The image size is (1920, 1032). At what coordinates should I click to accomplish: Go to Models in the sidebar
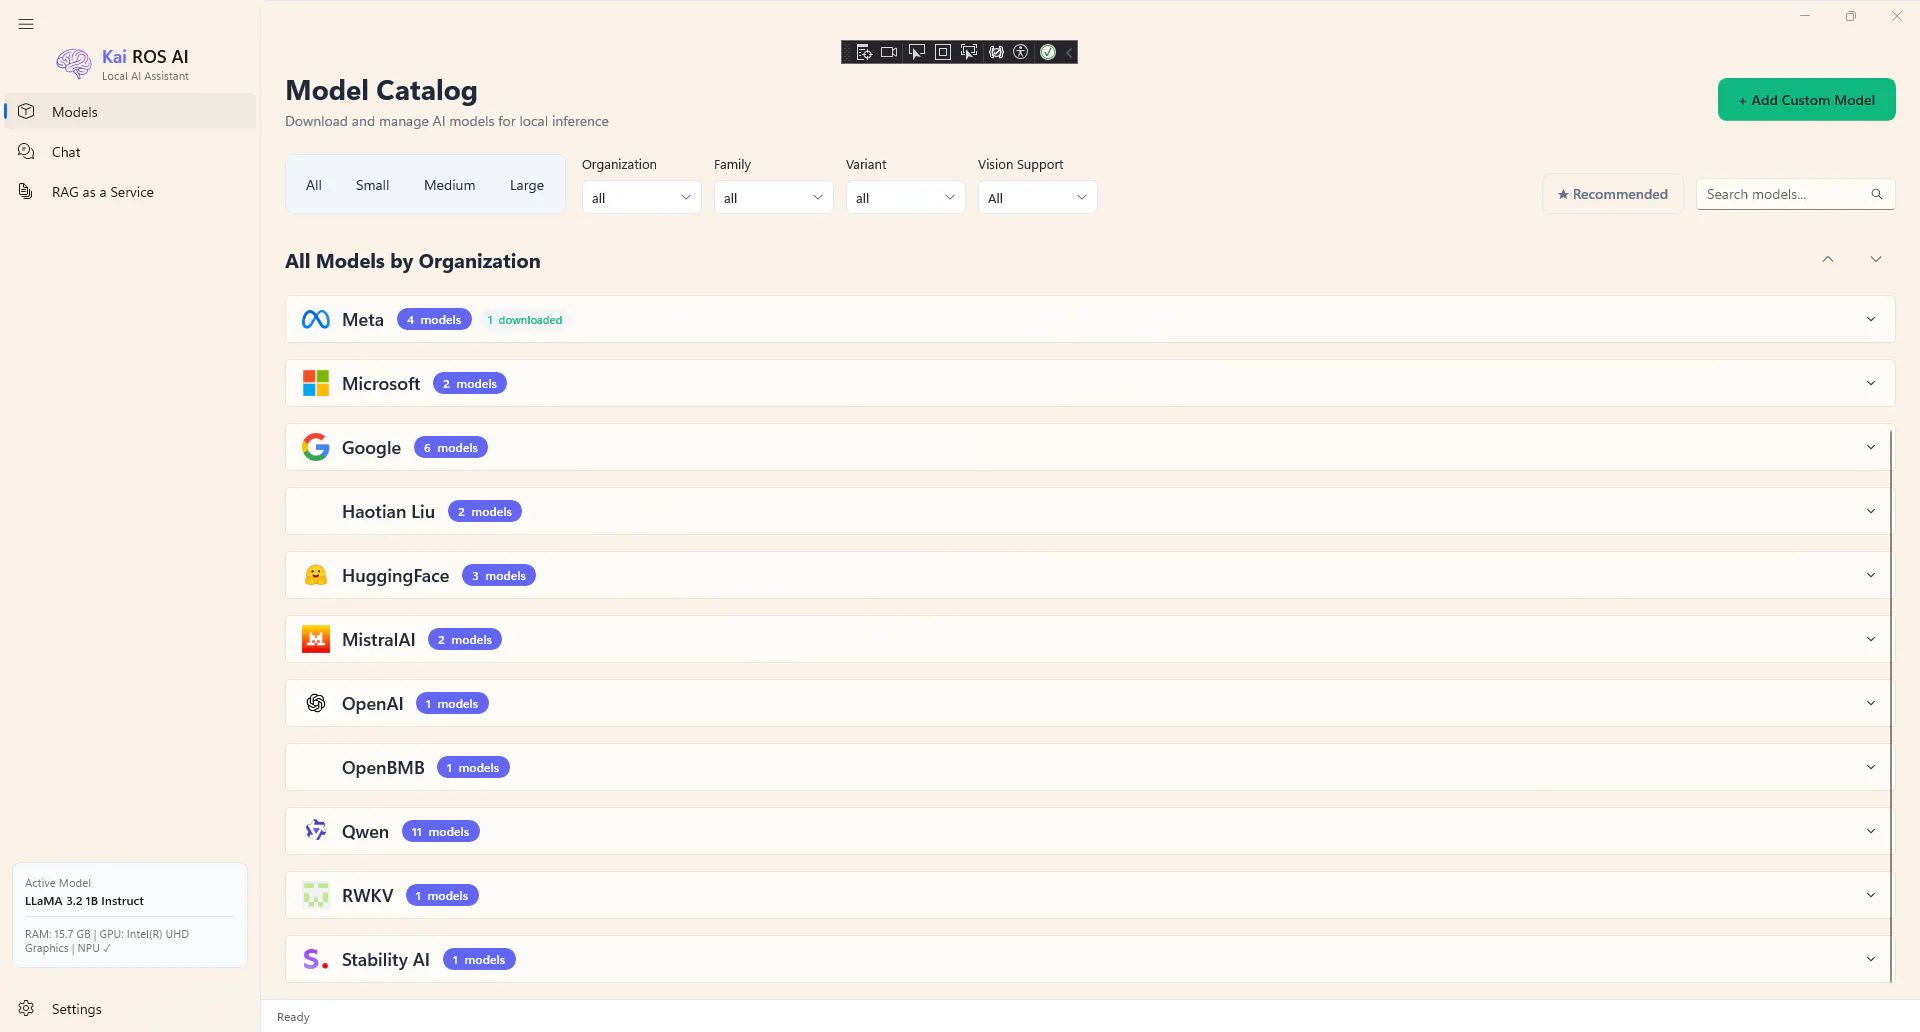pyautogui.click(x=130, y=111)
